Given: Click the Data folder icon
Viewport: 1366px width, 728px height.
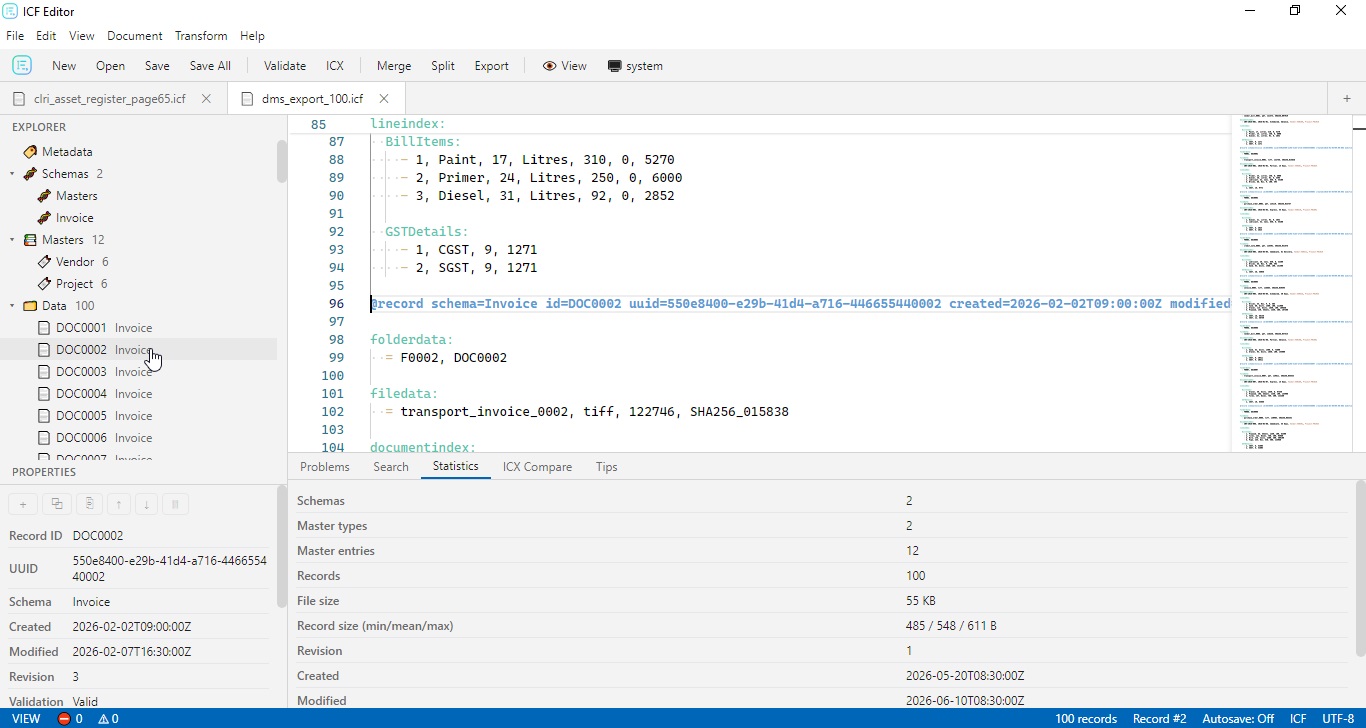Looking at the screenshot, I should click(x=30, y=306).
